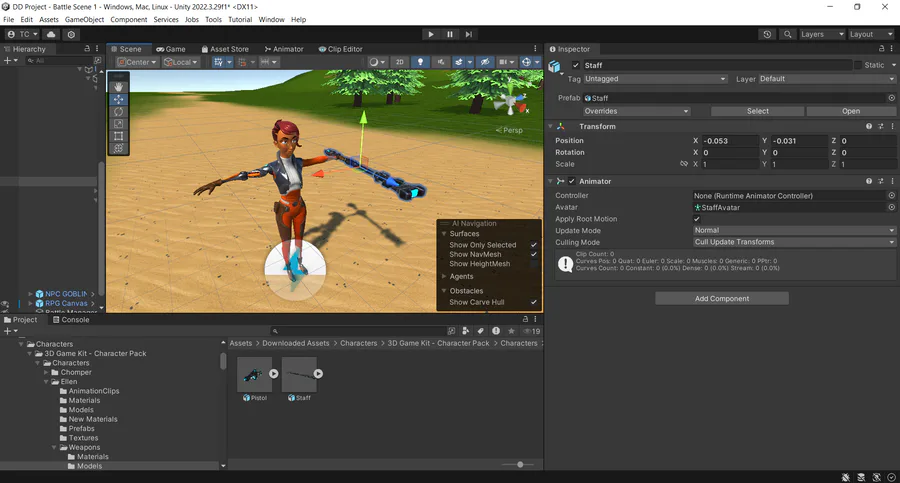Click Search by Type icon in Project
Screen dimensions: 900x483
[465, 331]
